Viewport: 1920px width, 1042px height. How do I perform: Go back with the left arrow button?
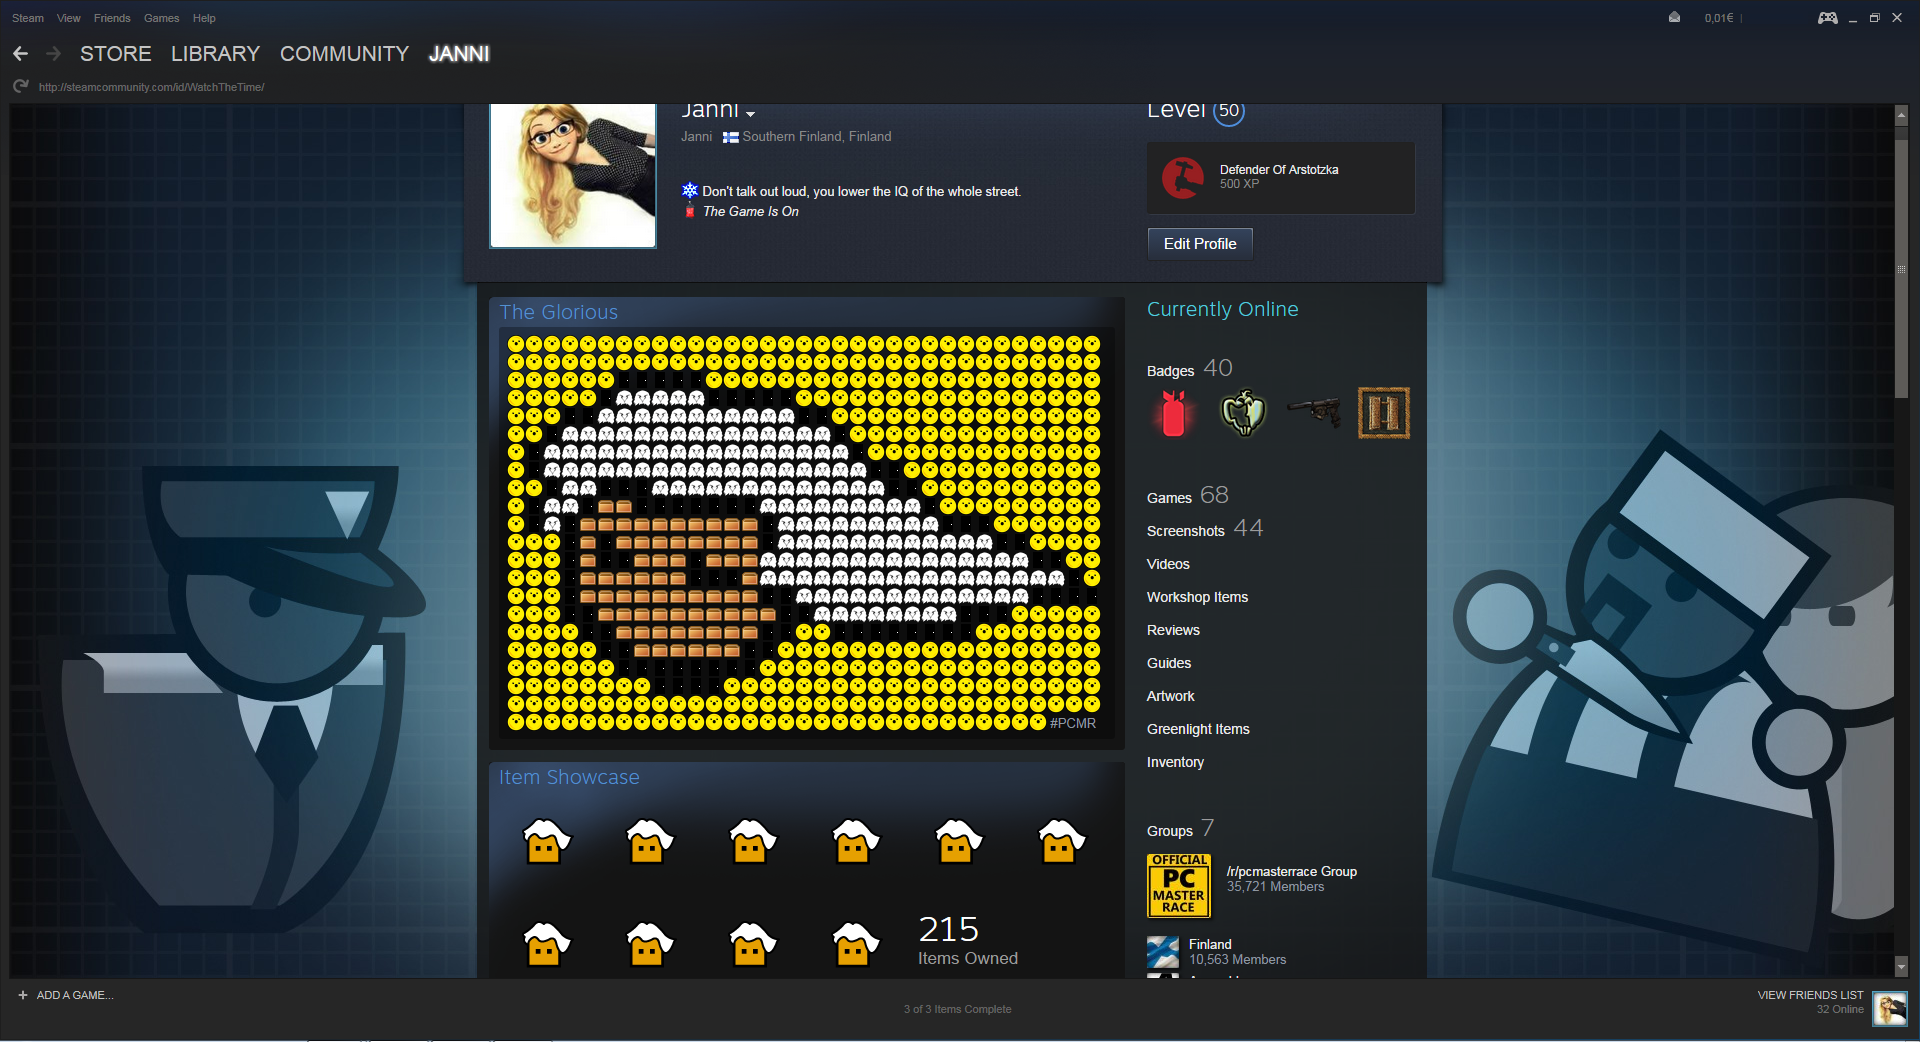[x=20, y=54]
